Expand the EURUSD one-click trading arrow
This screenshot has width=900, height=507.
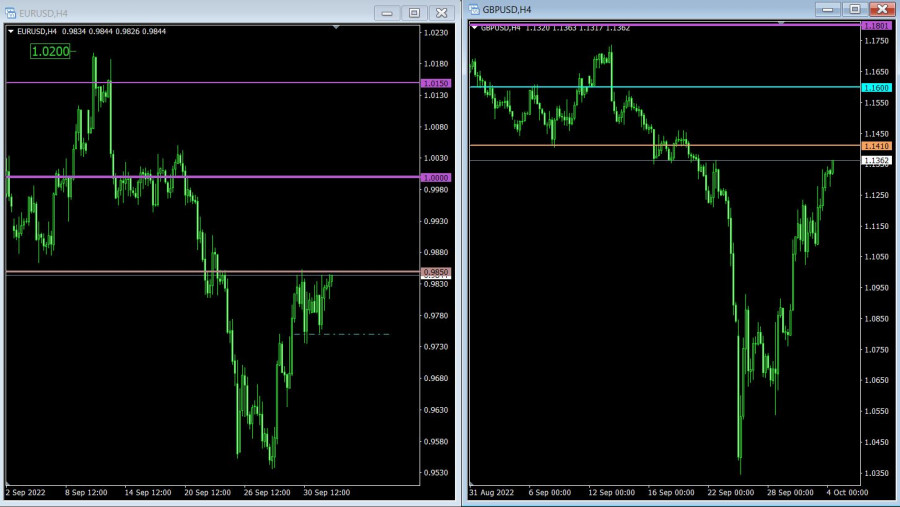click(x=11, y=31)
